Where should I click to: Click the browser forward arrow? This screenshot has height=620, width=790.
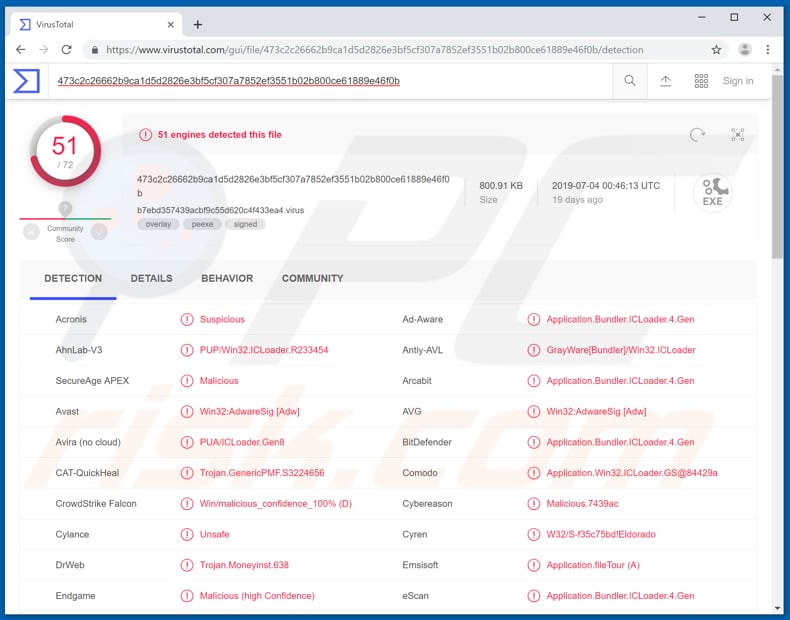[44, 49]
